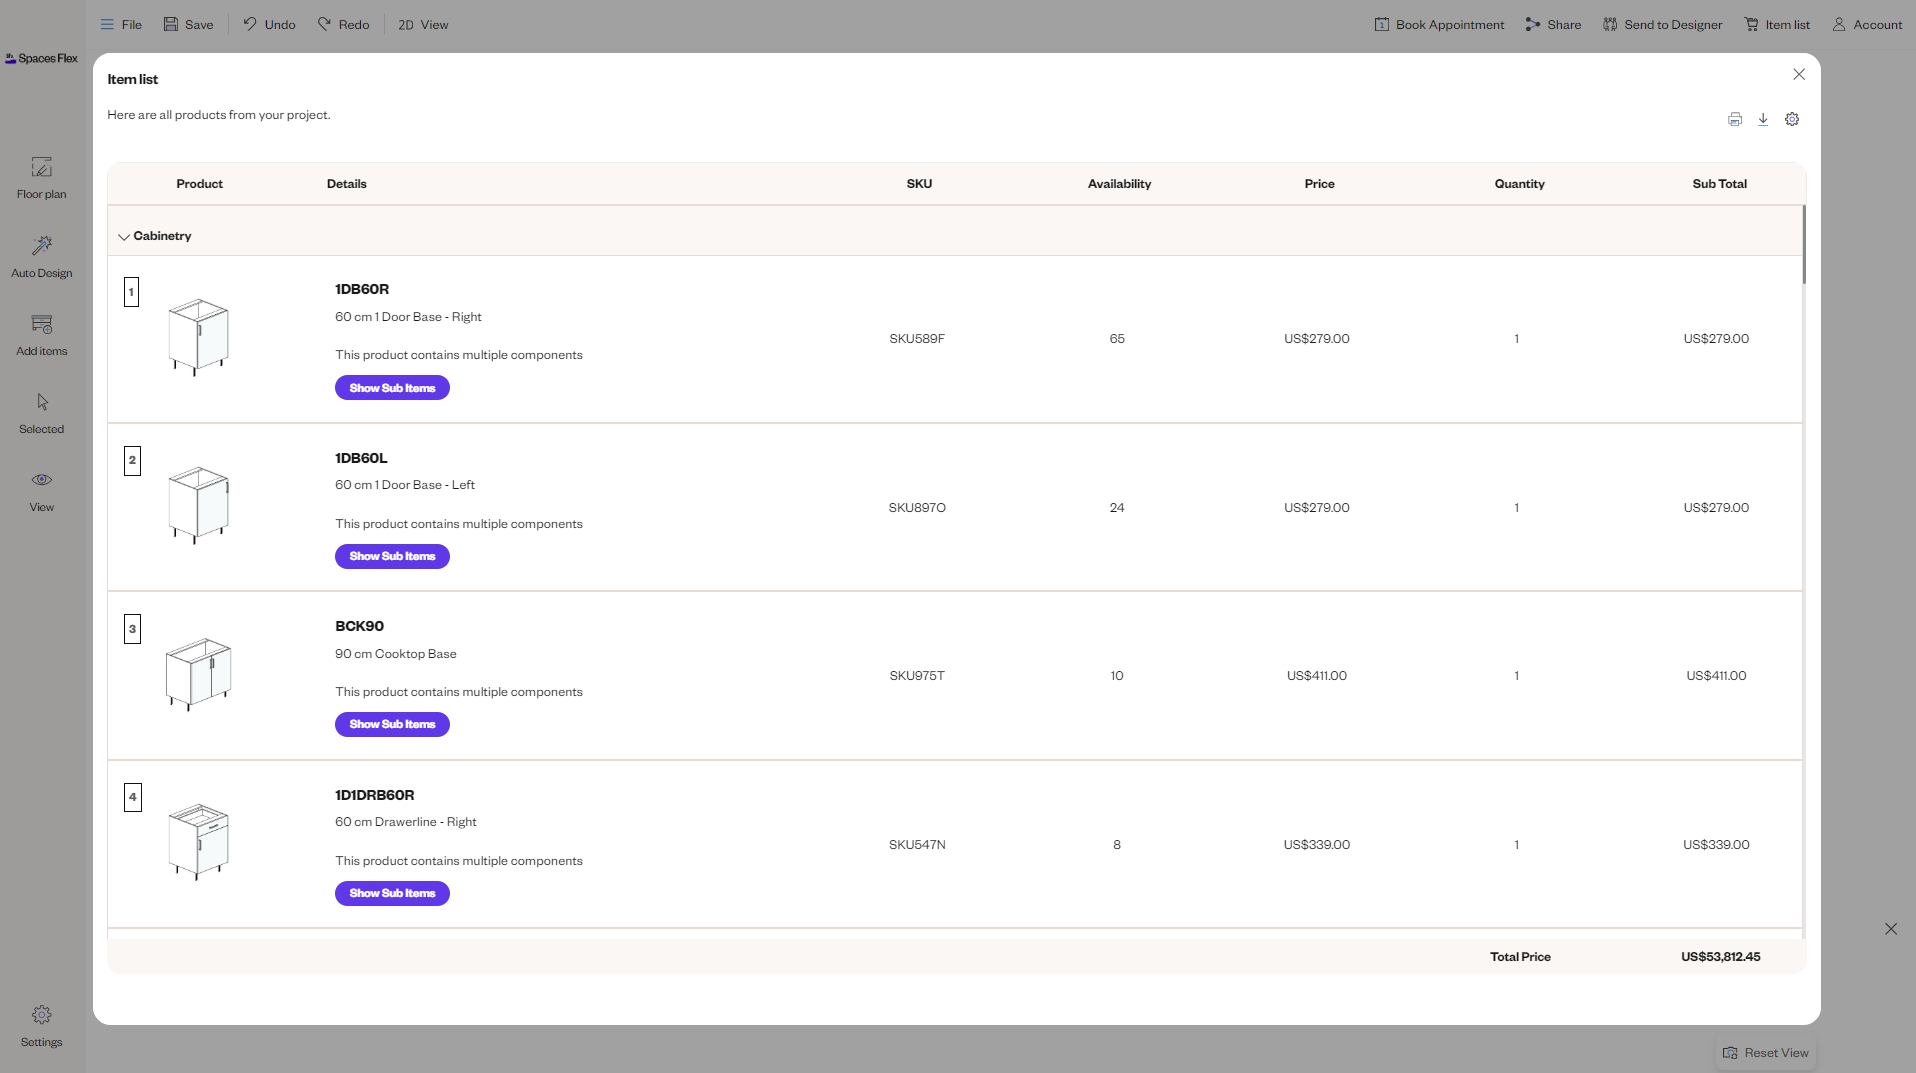Open item list settings gear

[x=1791, y=119]
